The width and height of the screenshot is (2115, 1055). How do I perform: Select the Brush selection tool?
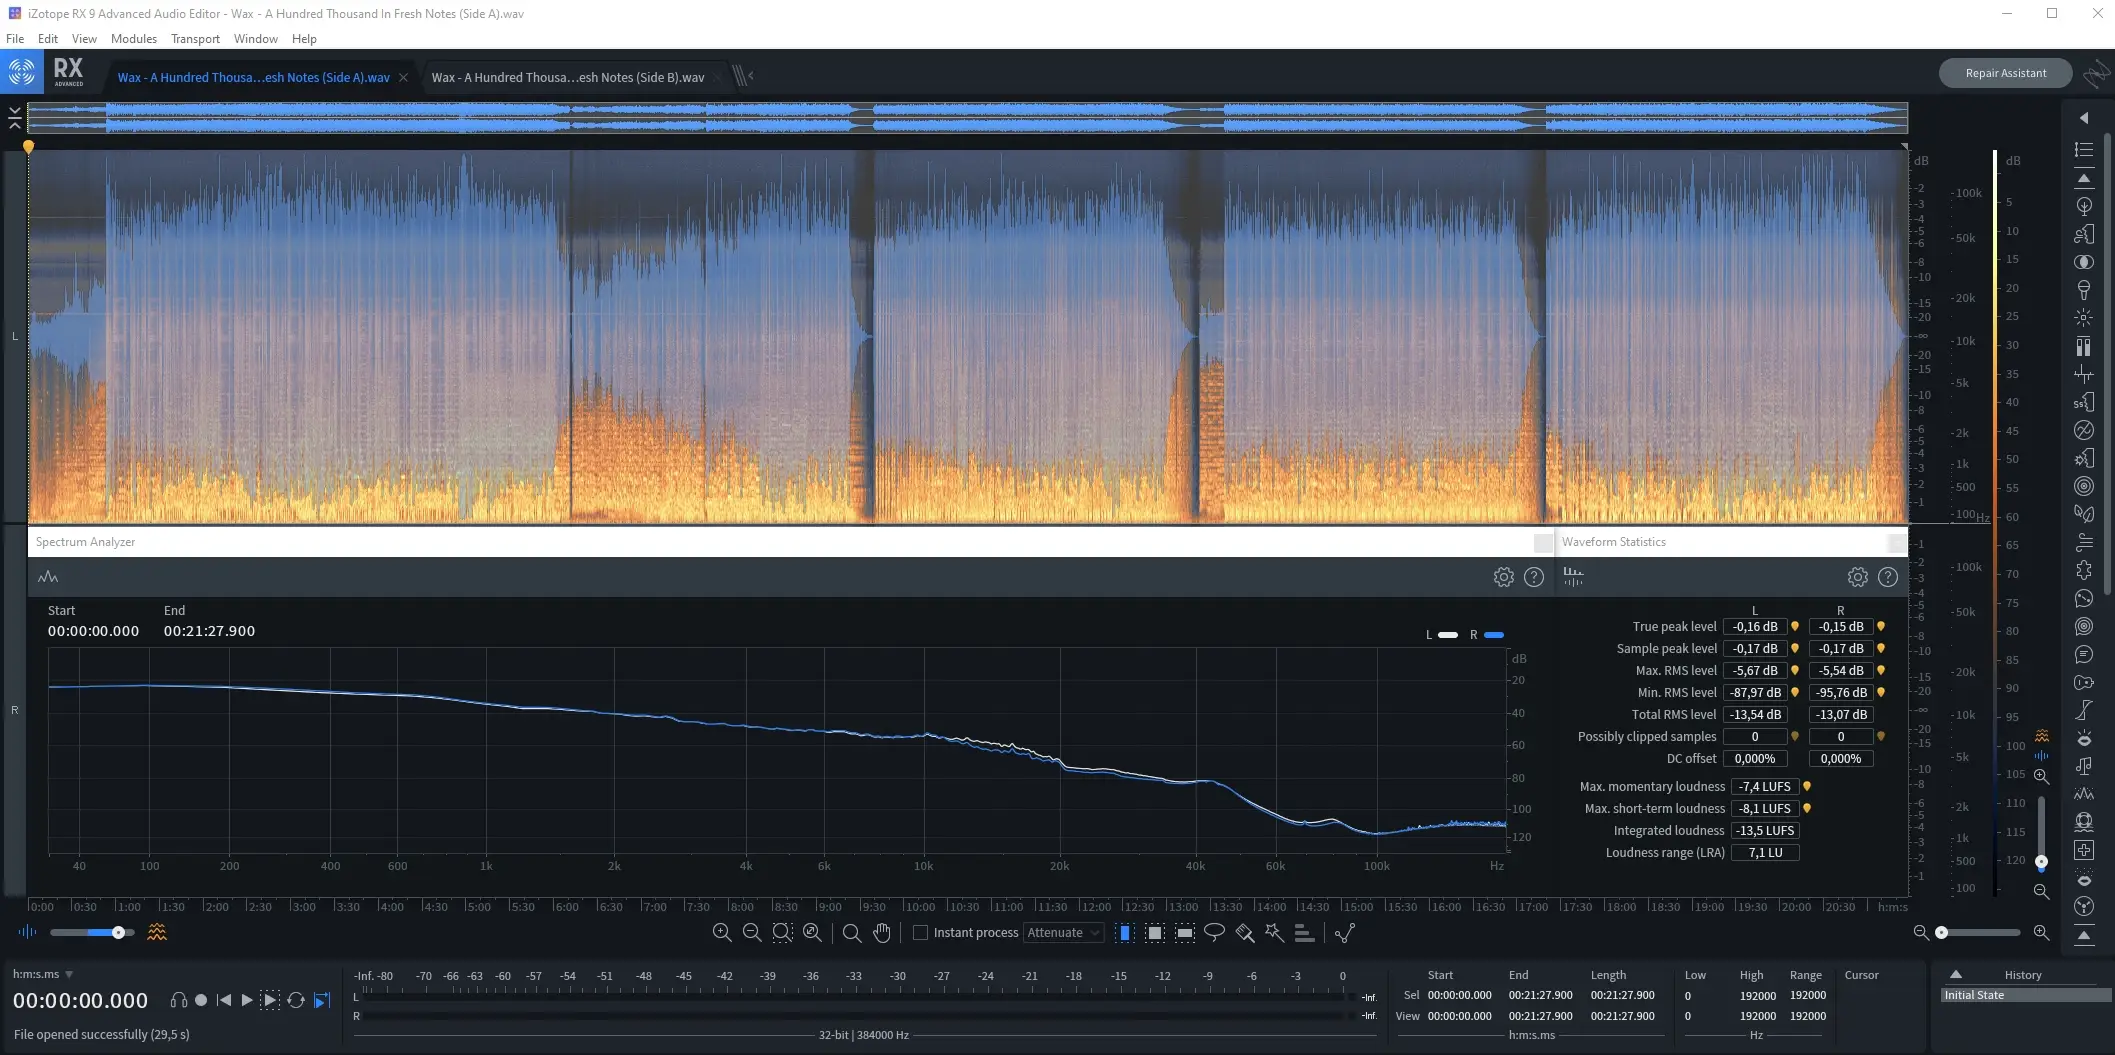click(1244, 932)
